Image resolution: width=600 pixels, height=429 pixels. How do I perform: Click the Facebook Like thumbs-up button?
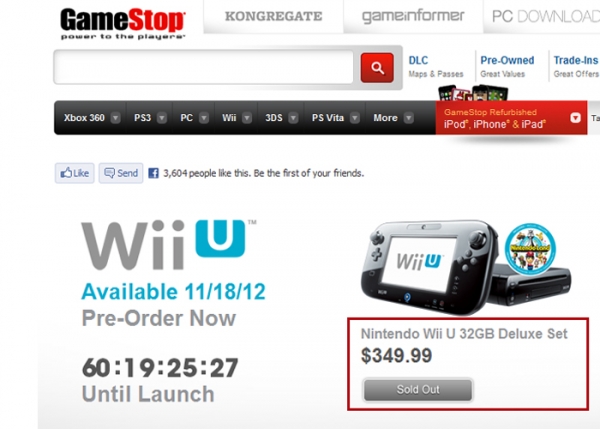point(74,173)
